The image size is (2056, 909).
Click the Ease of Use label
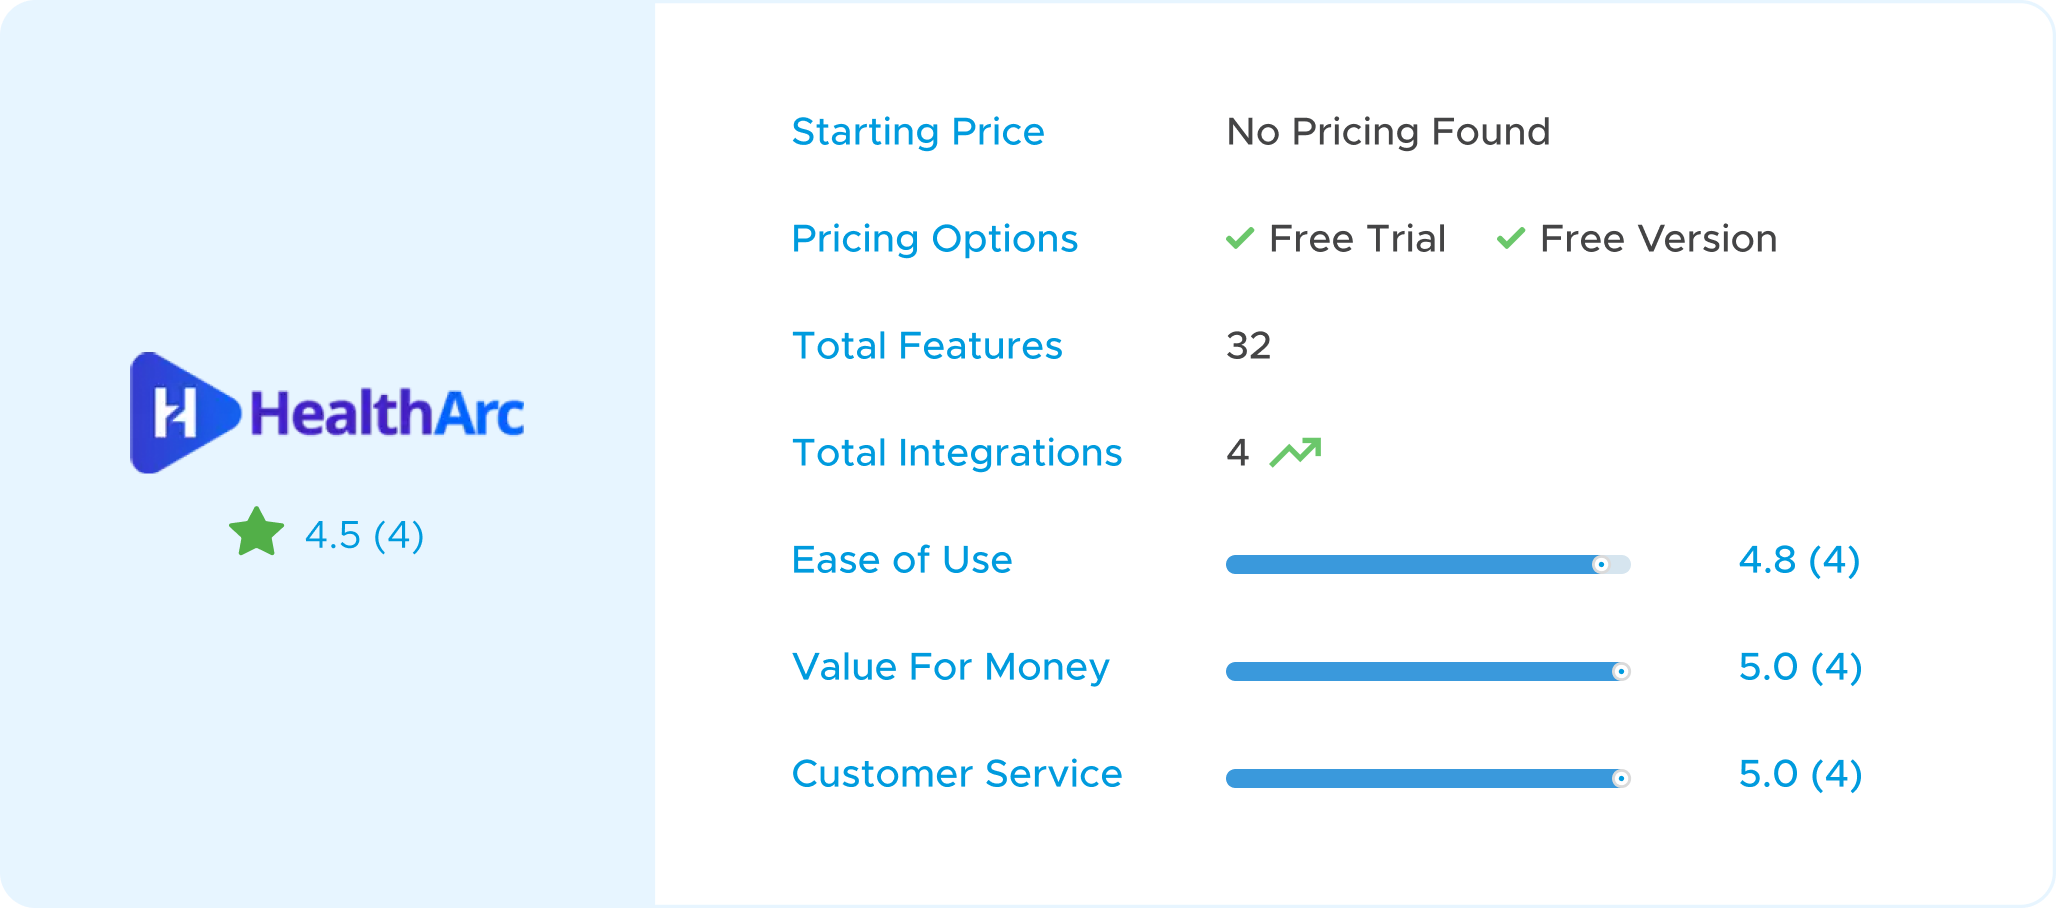902,560
